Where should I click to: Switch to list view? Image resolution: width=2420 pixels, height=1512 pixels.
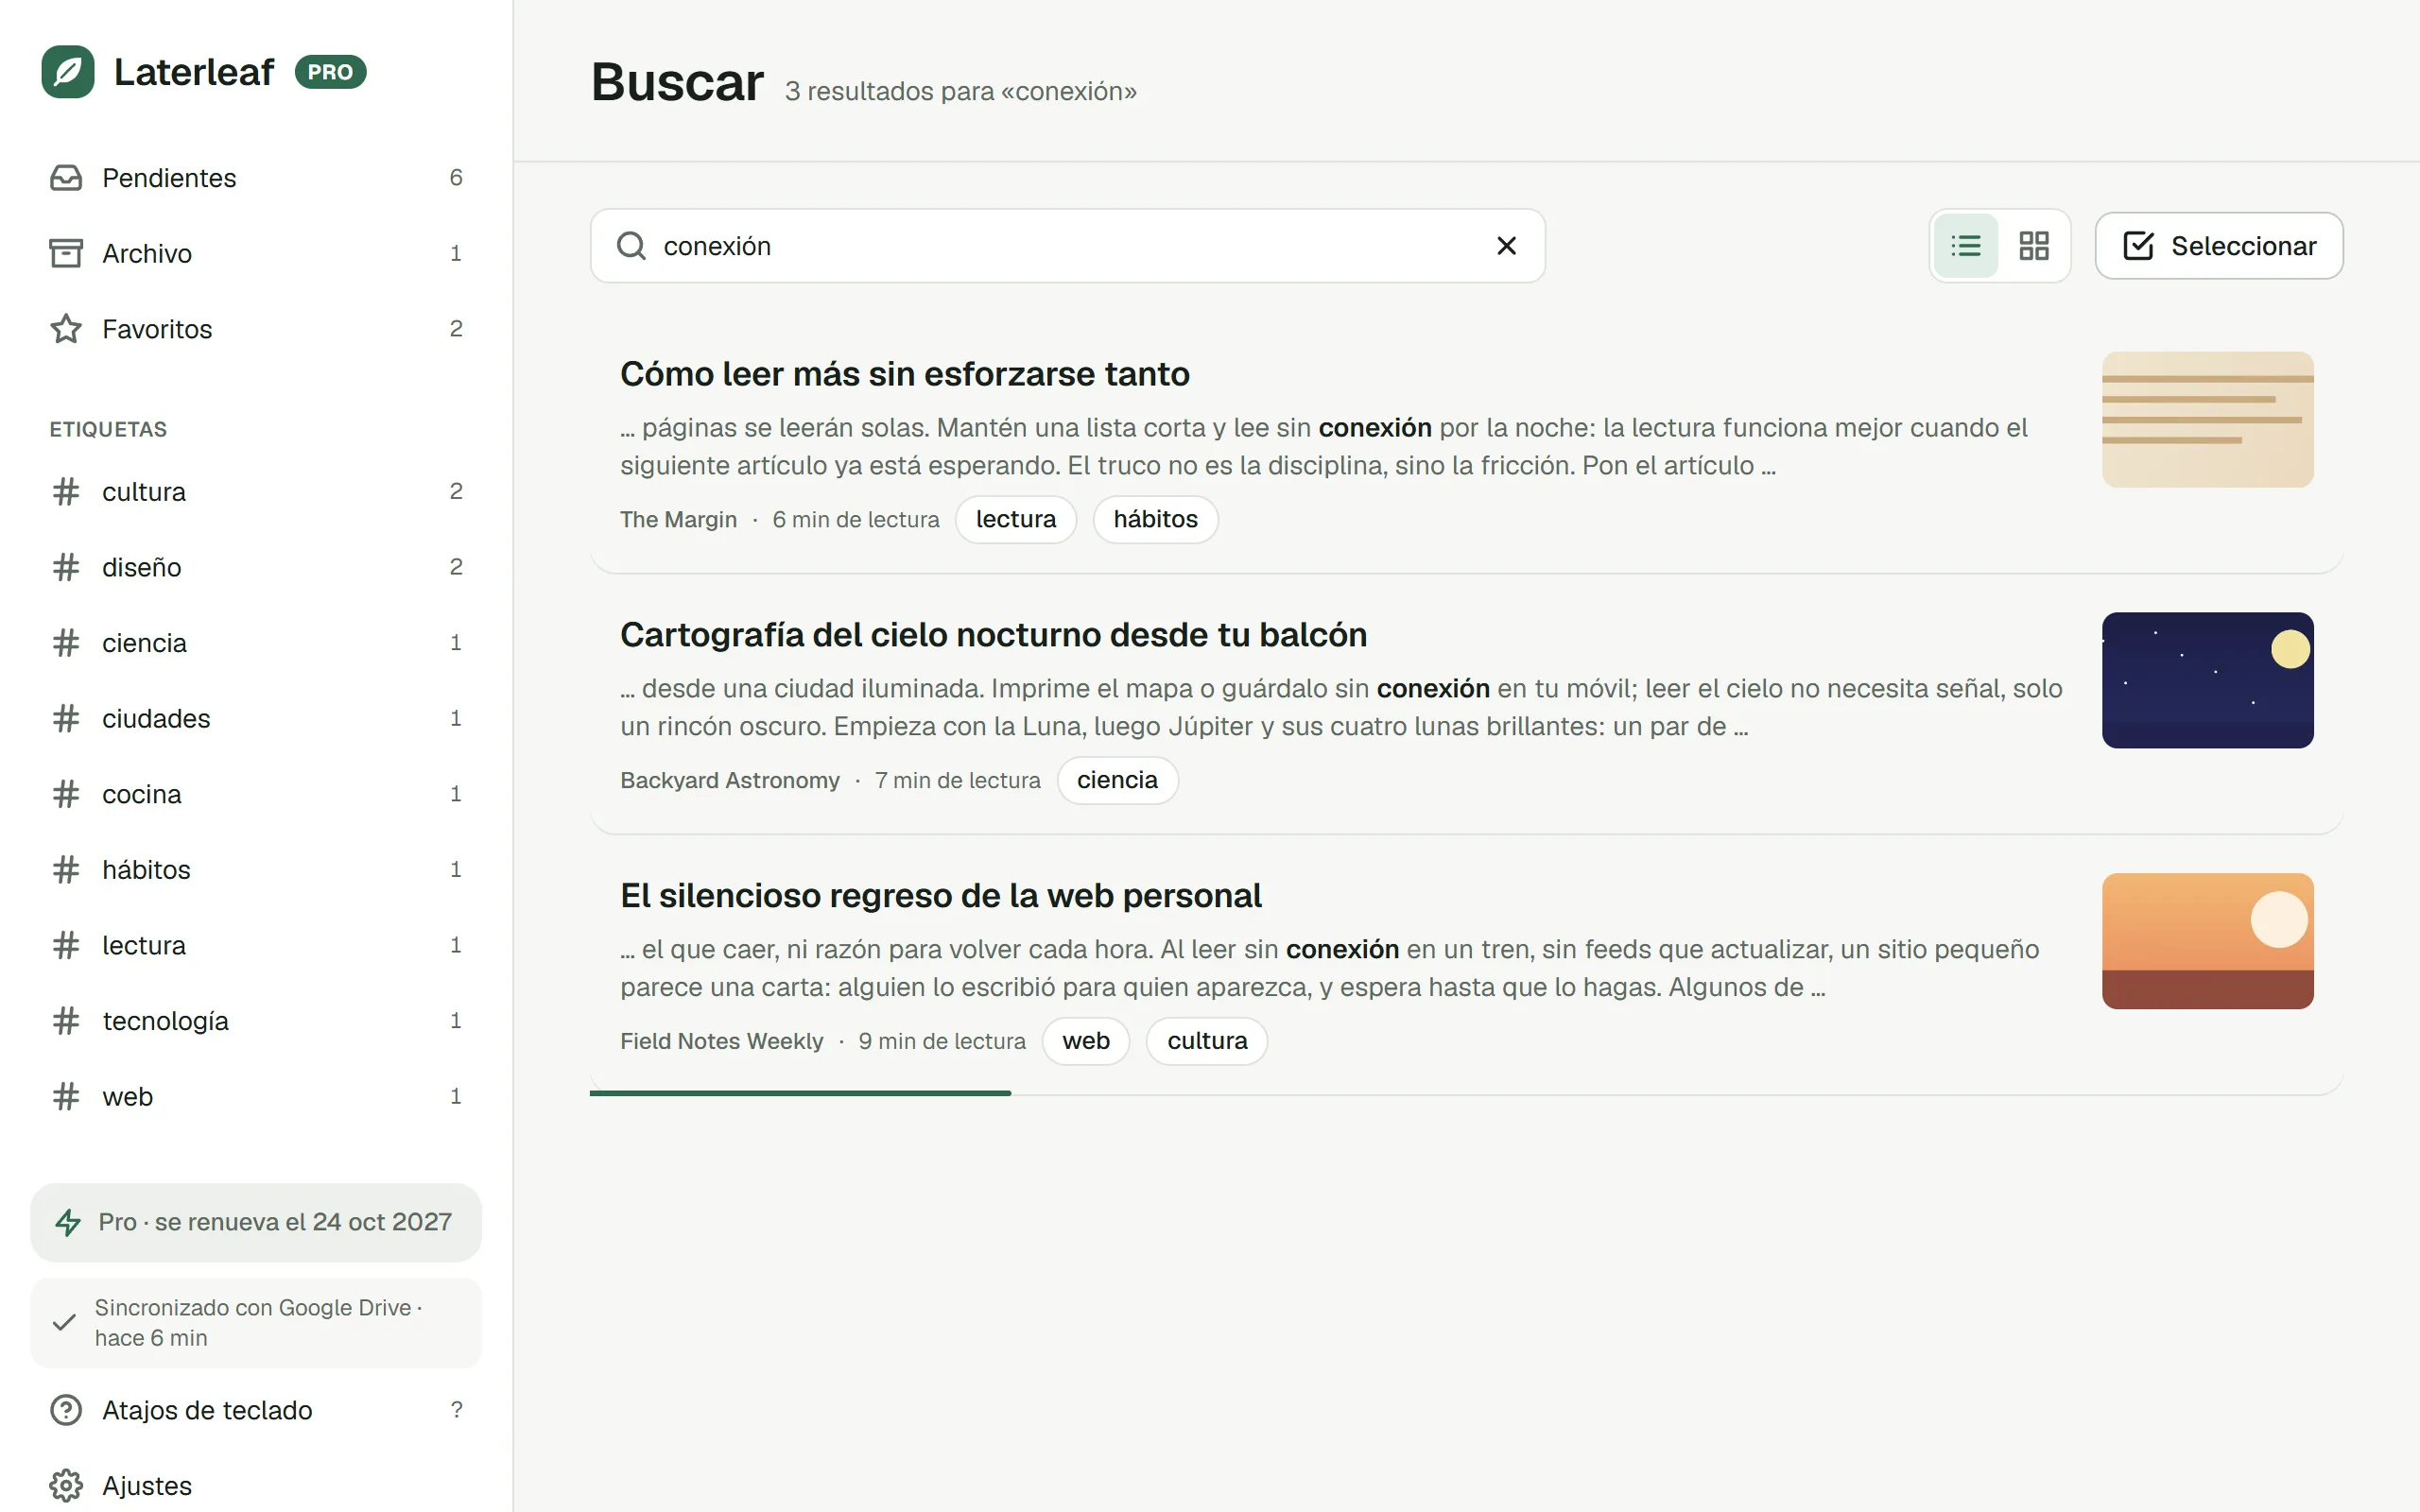[x=1966, y=246]
